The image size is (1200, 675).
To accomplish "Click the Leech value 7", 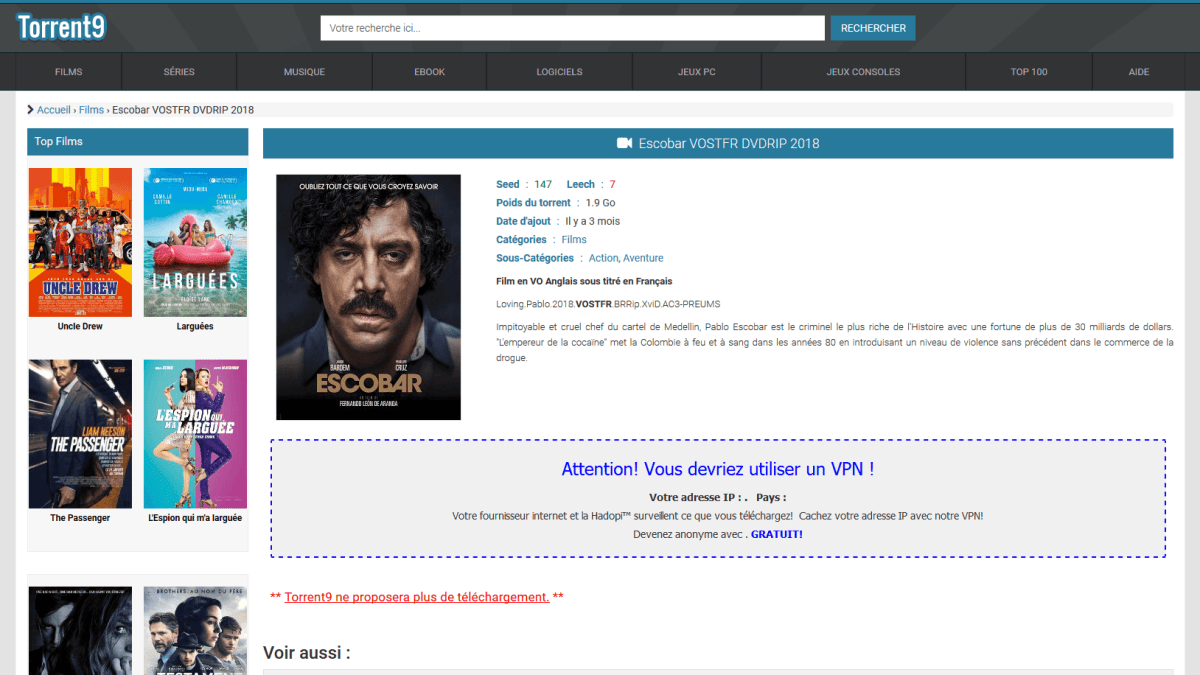I will (x=612, y=184).
